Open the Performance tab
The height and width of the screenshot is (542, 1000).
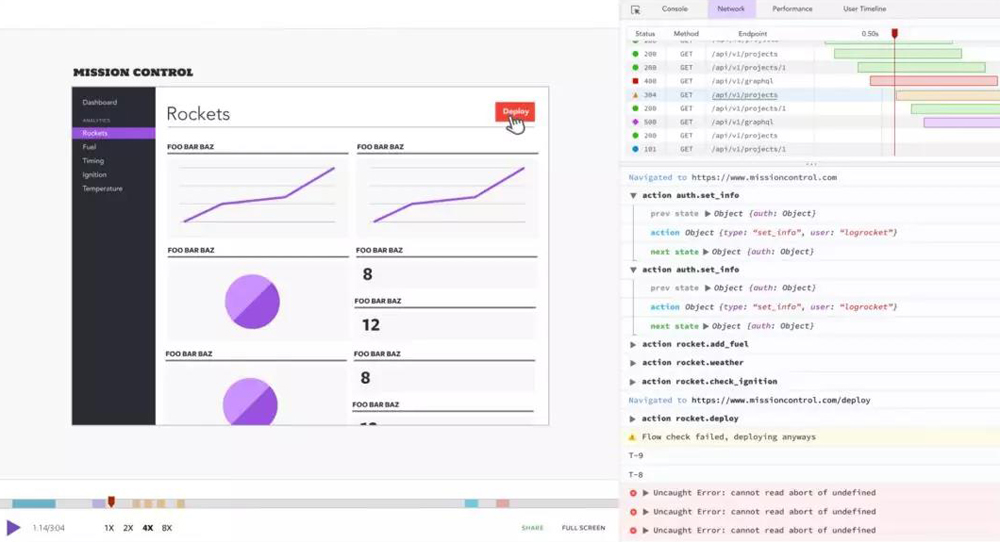click(792, 9)
